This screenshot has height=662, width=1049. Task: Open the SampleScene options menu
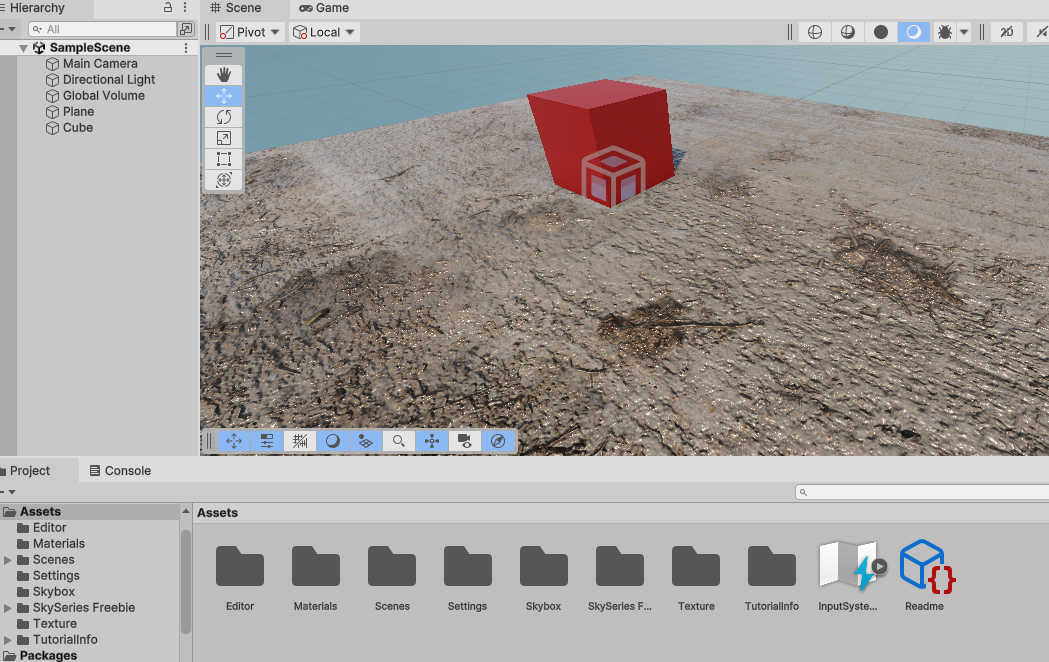186,48
